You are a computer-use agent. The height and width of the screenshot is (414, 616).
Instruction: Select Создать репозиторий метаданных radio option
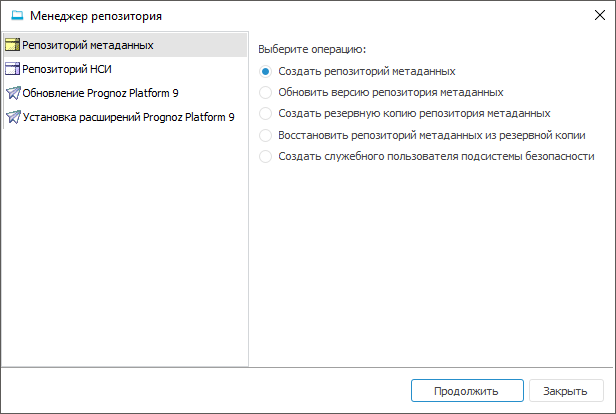(x=265, y=71)
